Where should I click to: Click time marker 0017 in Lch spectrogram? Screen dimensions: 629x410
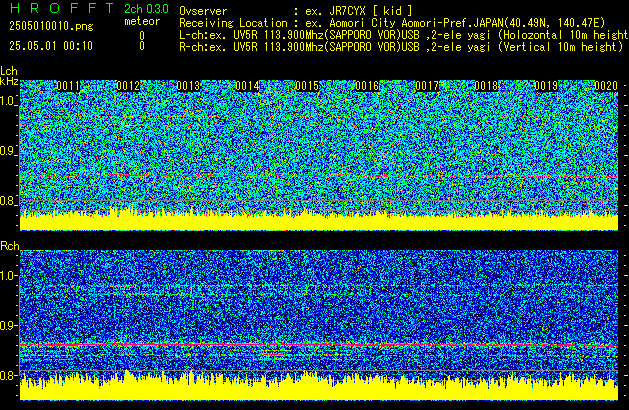pyautogui.click(x=427, y=86)
